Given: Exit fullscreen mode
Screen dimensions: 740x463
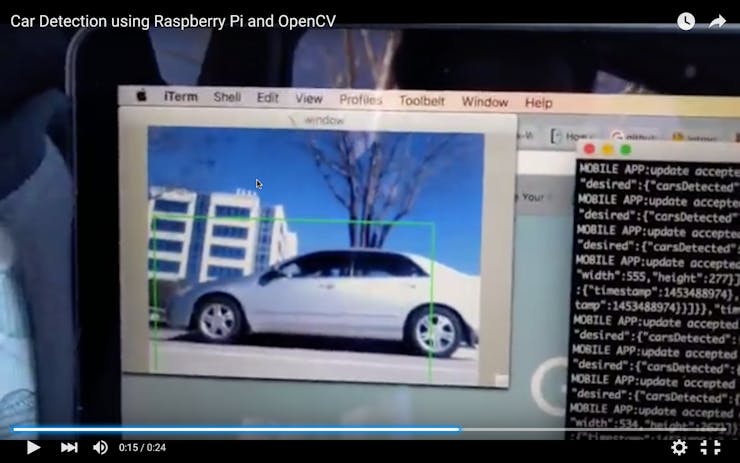Looking at the screenshot, I should pyautogui.click(x=710, y=447).
